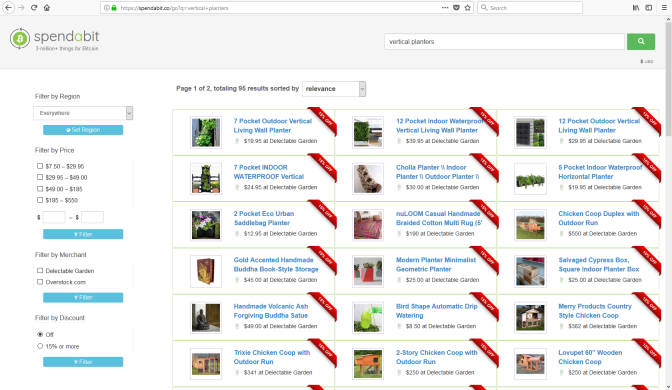The height and width of the screenshot is (390, 672).
Task: Click the vertical planters search box
Action: click(x=504, y=42)
